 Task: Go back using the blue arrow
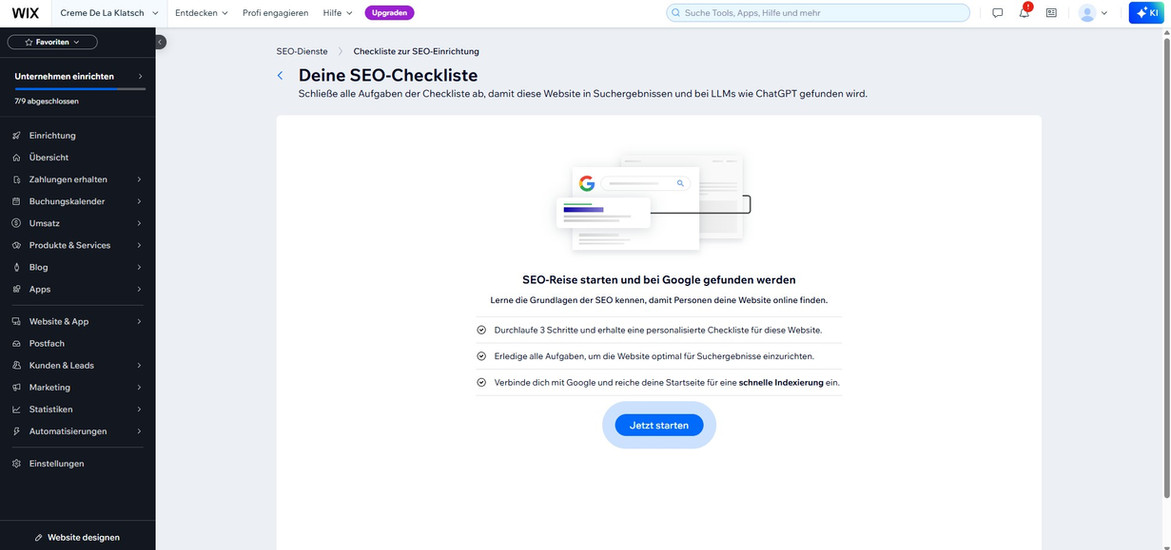pyautogui.click(x=280, y=76)
